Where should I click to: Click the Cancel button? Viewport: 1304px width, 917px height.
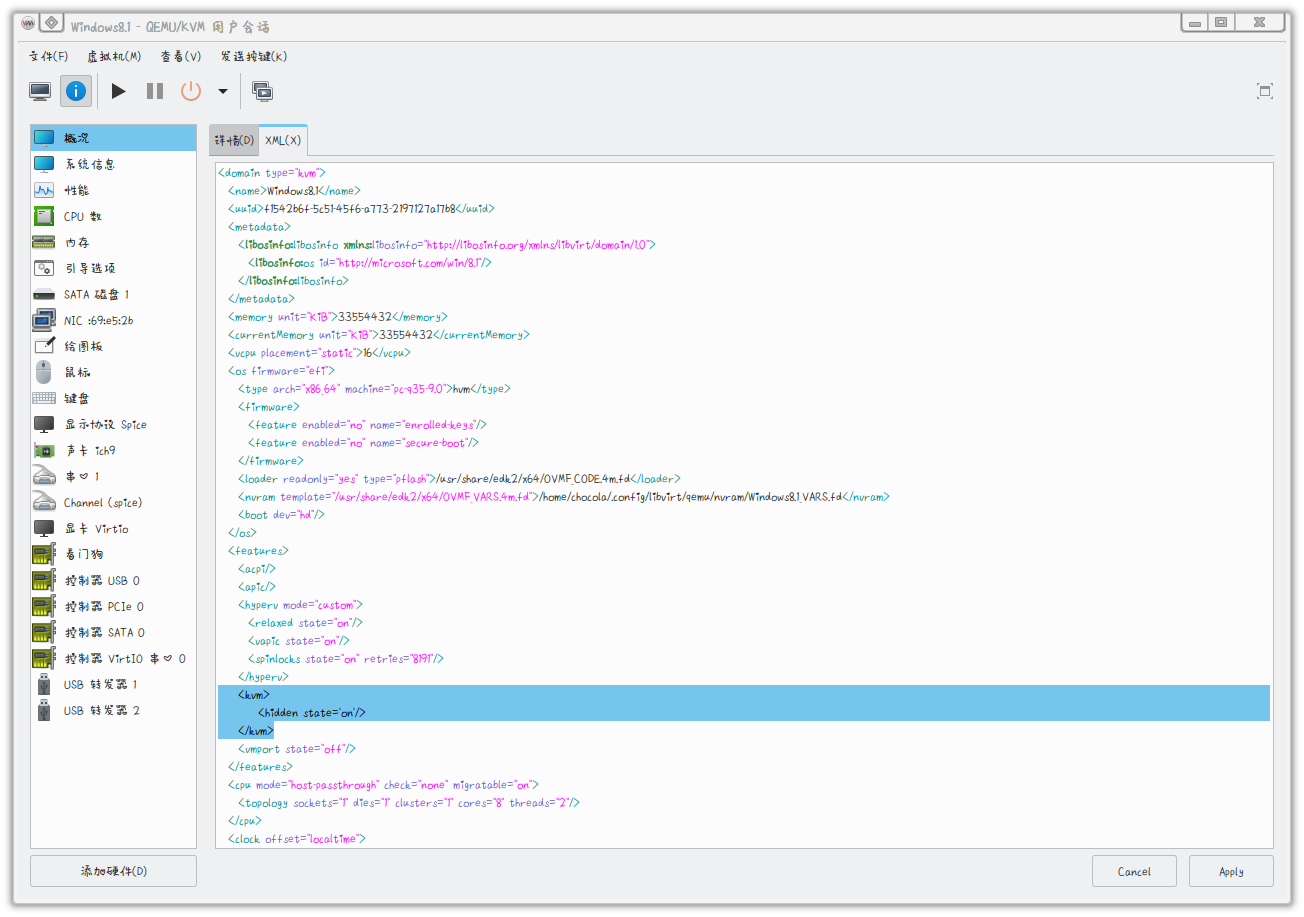[x=1134, y=871]
